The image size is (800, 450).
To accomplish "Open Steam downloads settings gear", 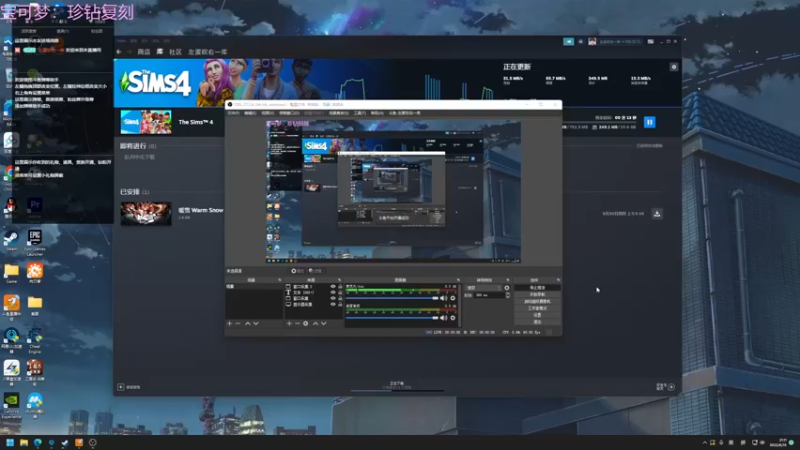I will pos(674,67).
